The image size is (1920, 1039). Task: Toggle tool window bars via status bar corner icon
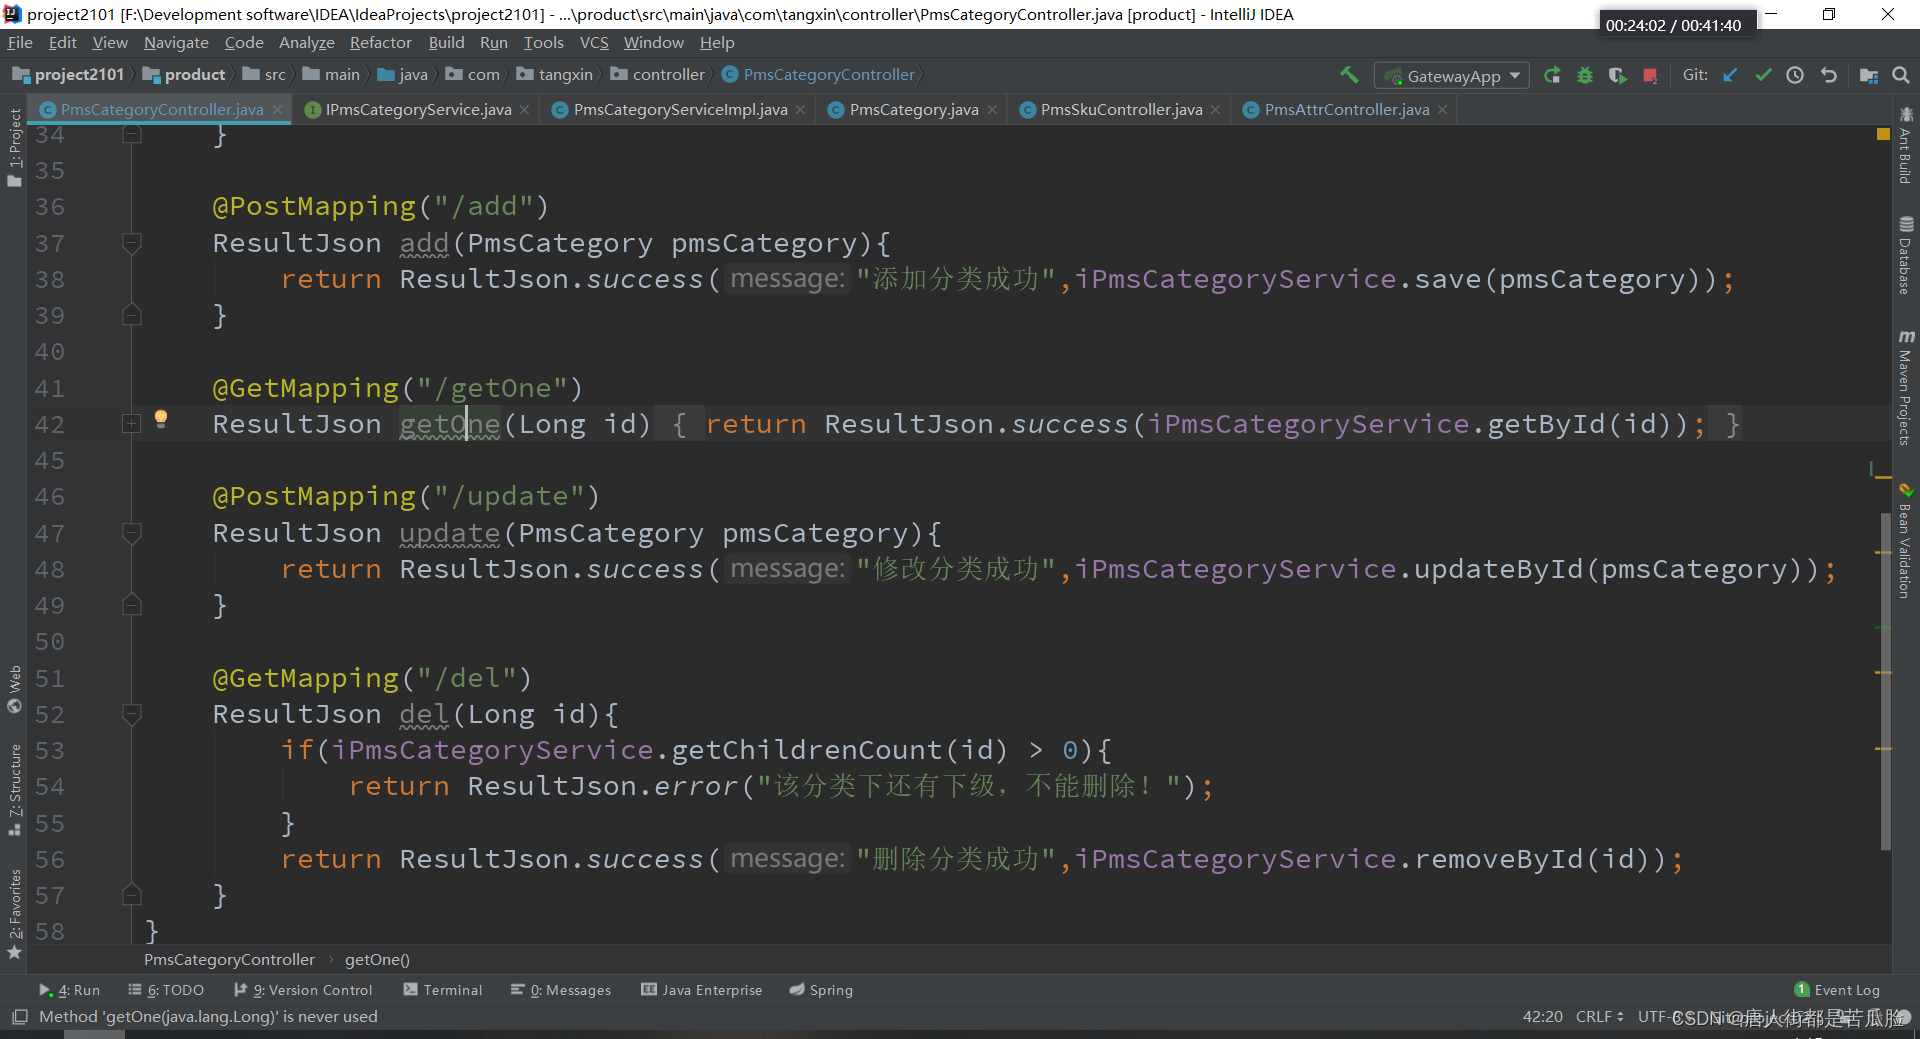click(x=19, y=1017)
